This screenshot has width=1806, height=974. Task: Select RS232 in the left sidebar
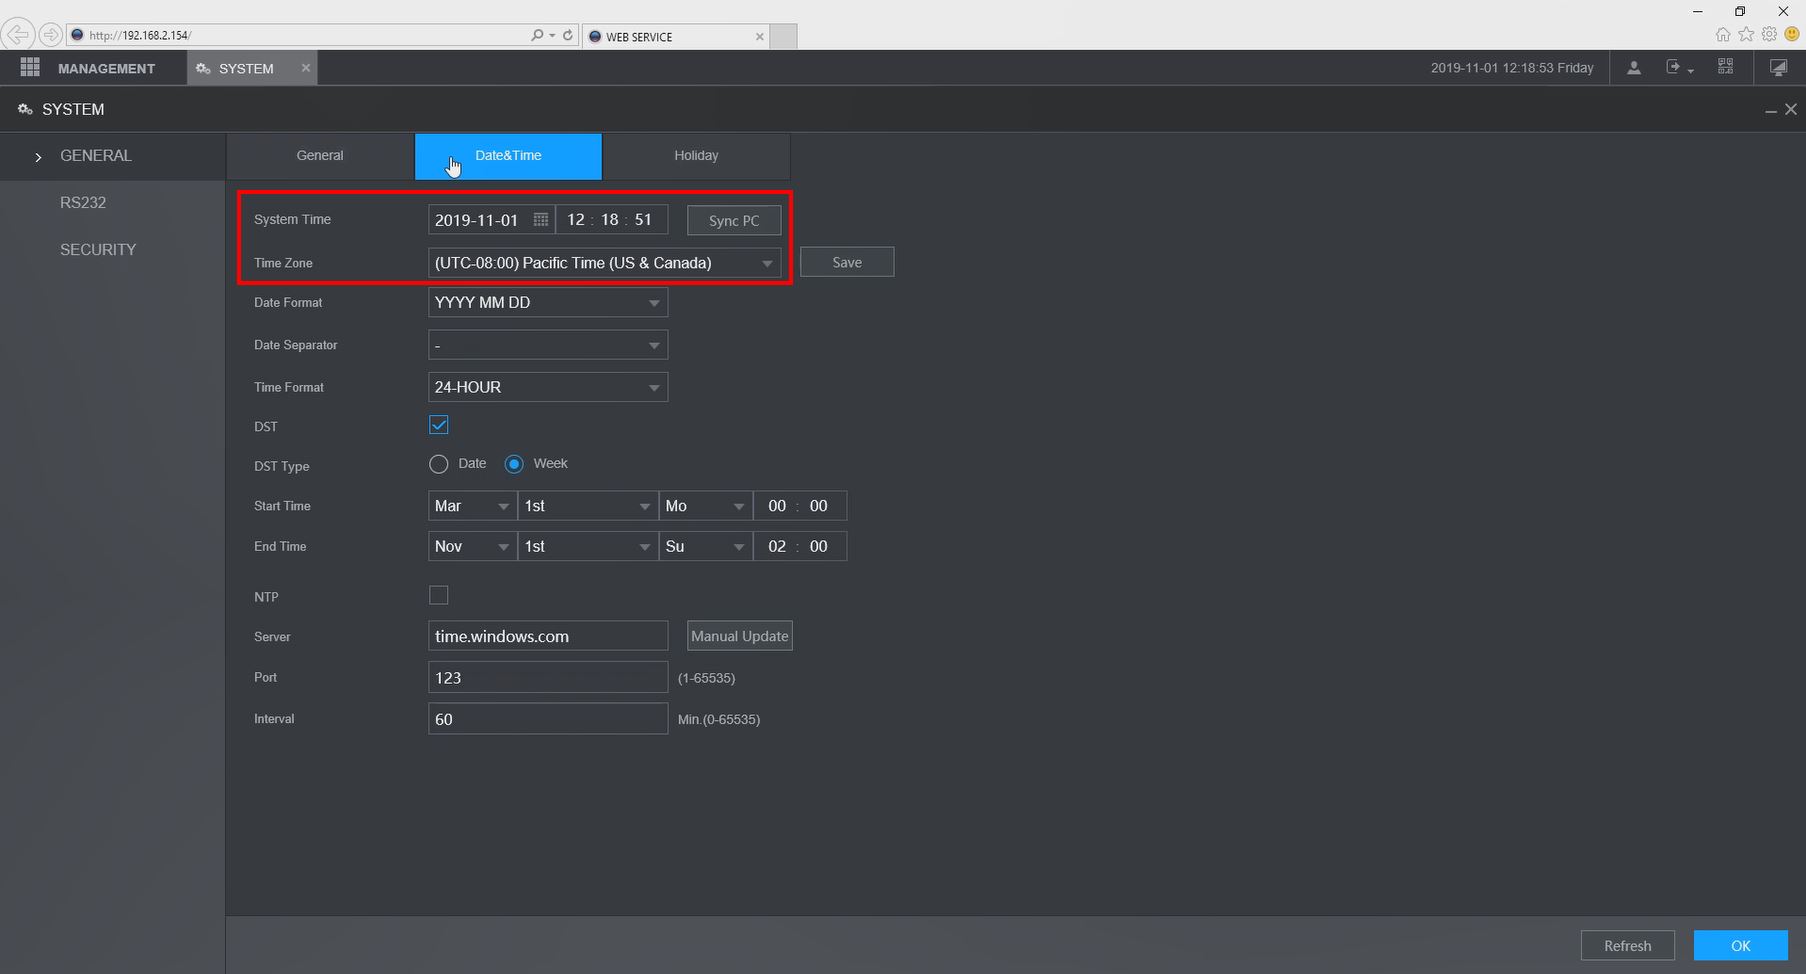pos(83,203)
